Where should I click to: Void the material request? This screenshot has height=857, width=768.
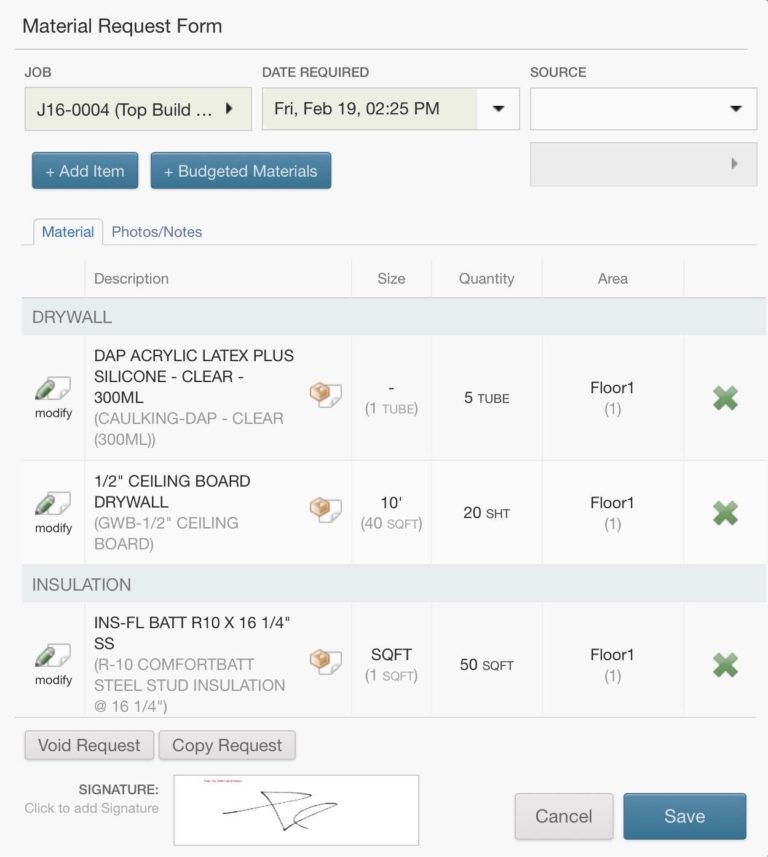pos(88,745)
